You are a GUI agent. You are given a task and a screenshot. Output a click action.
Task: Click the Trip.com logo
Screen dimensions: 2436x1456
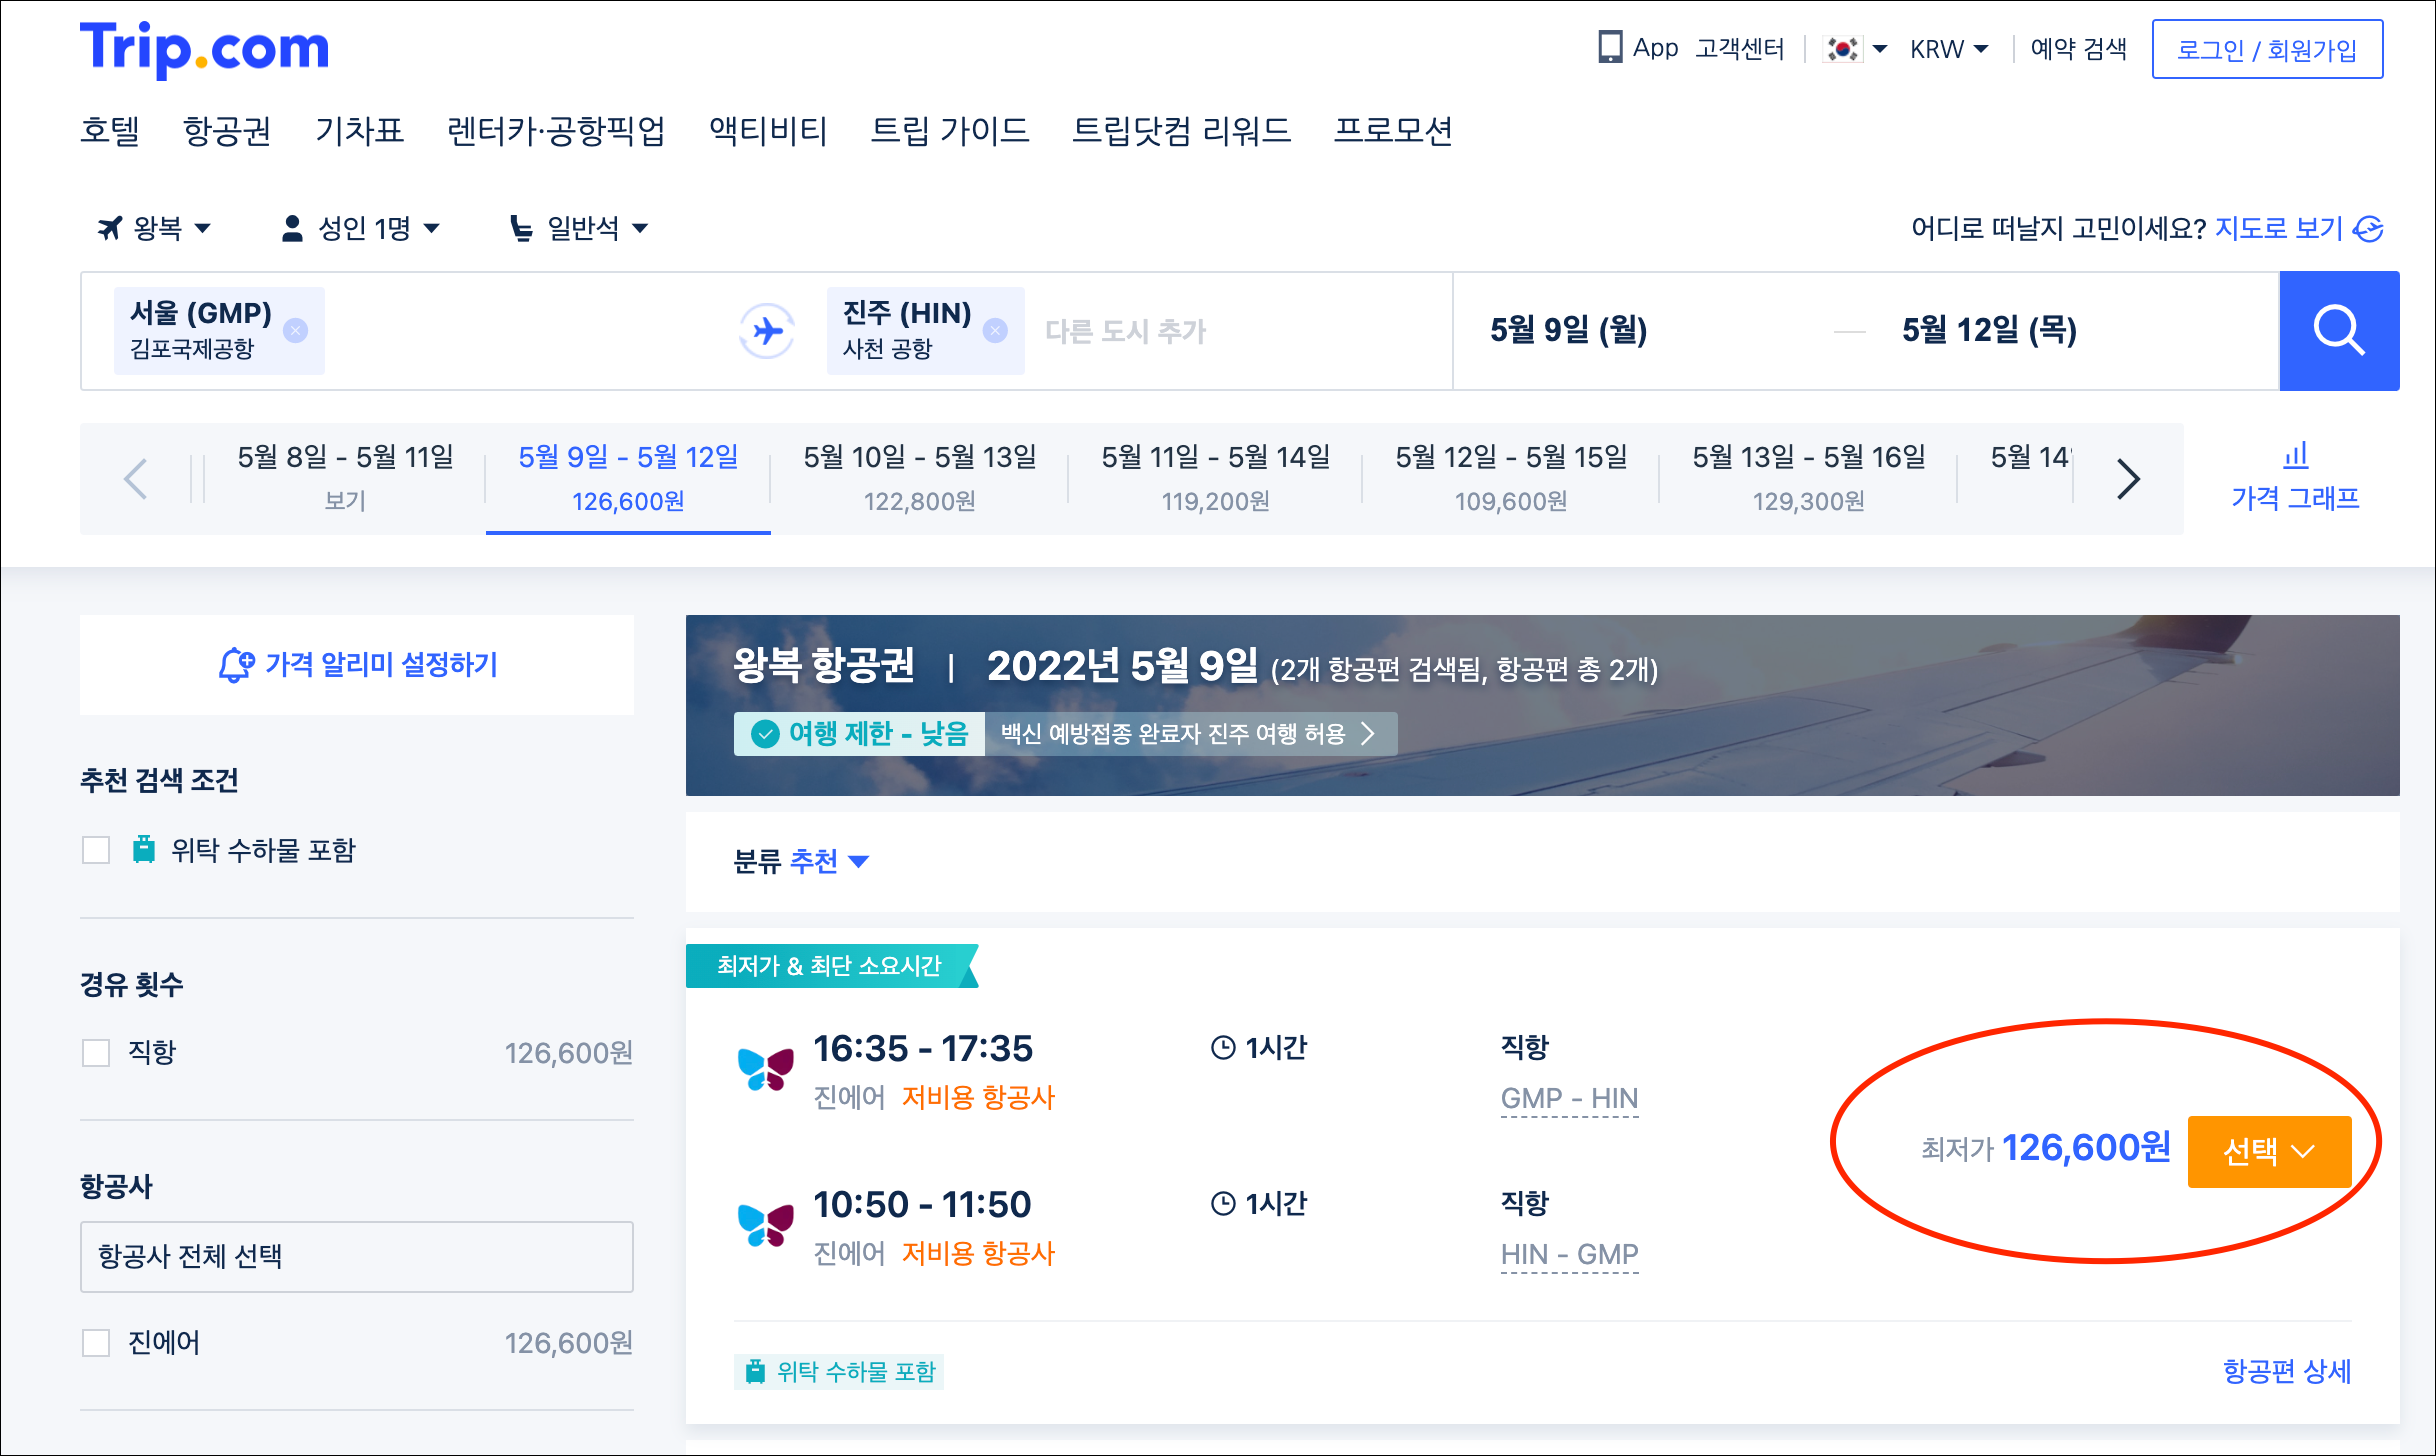click(204, 48)
